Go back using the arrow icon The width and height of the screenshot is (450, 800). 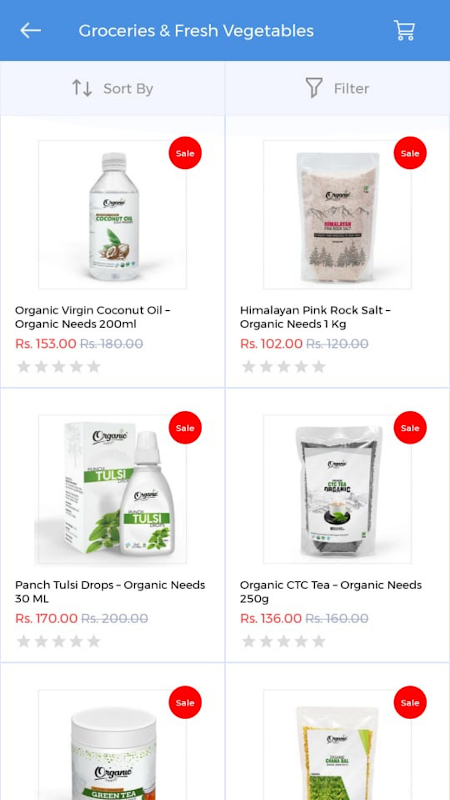click(31, 31)
